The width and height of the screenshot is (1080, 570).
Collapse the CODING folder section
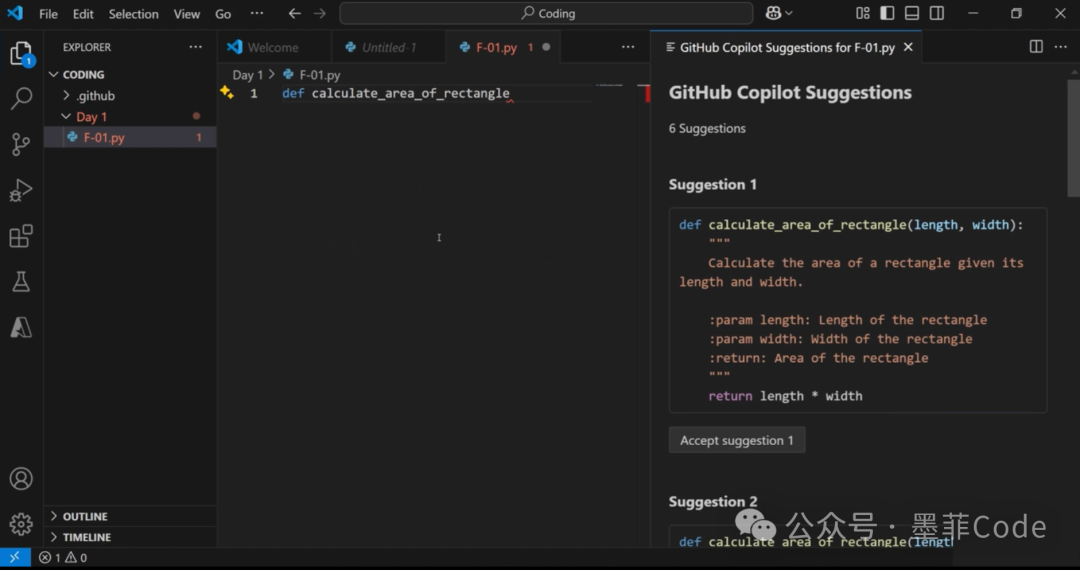pos(131,74)
